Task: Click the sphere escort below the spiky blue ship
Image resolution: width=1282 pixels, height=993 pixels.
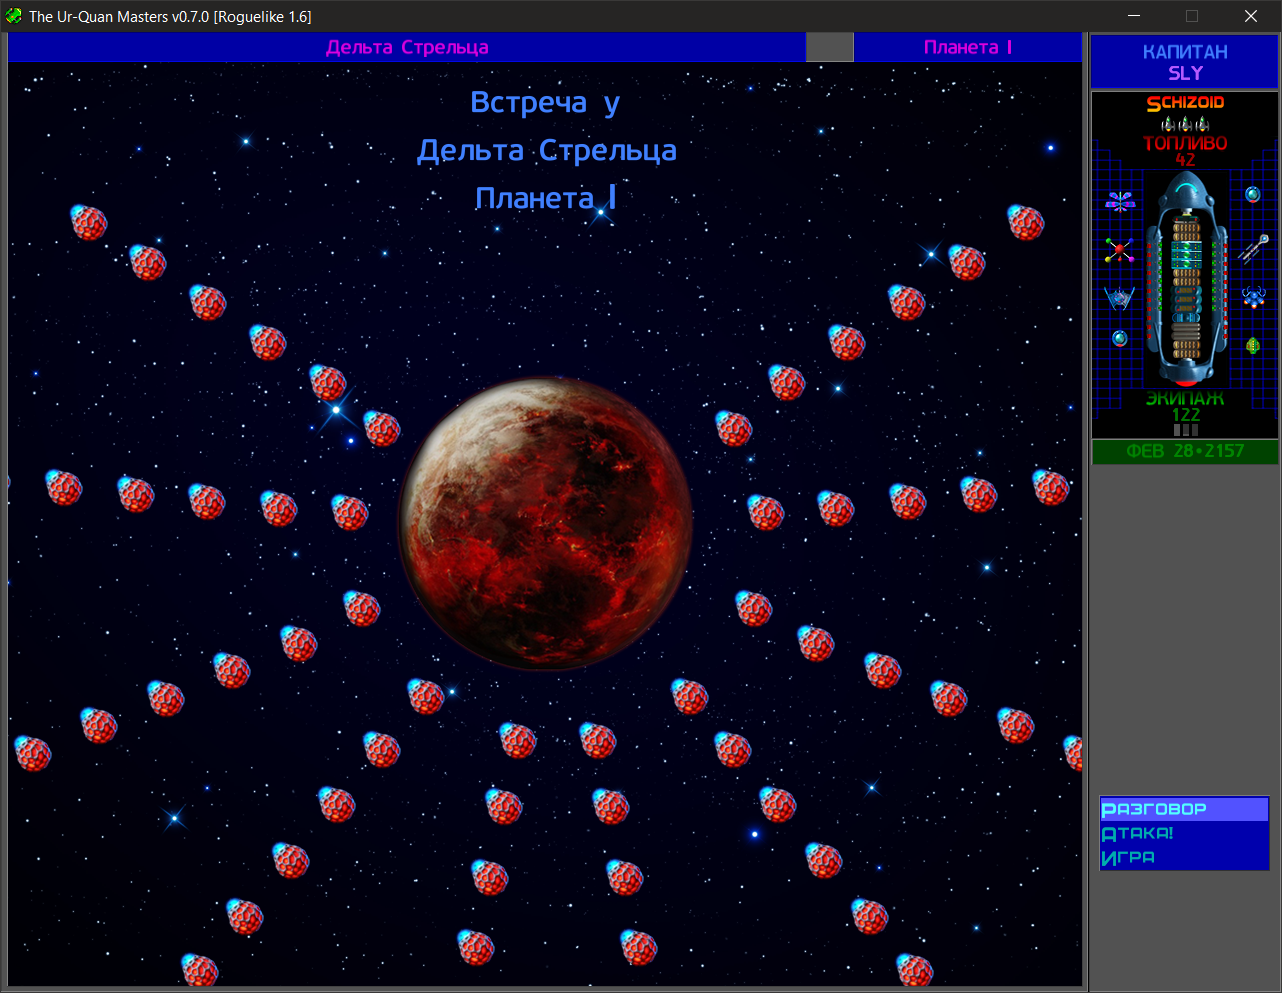Action: tap(1120, 338)
